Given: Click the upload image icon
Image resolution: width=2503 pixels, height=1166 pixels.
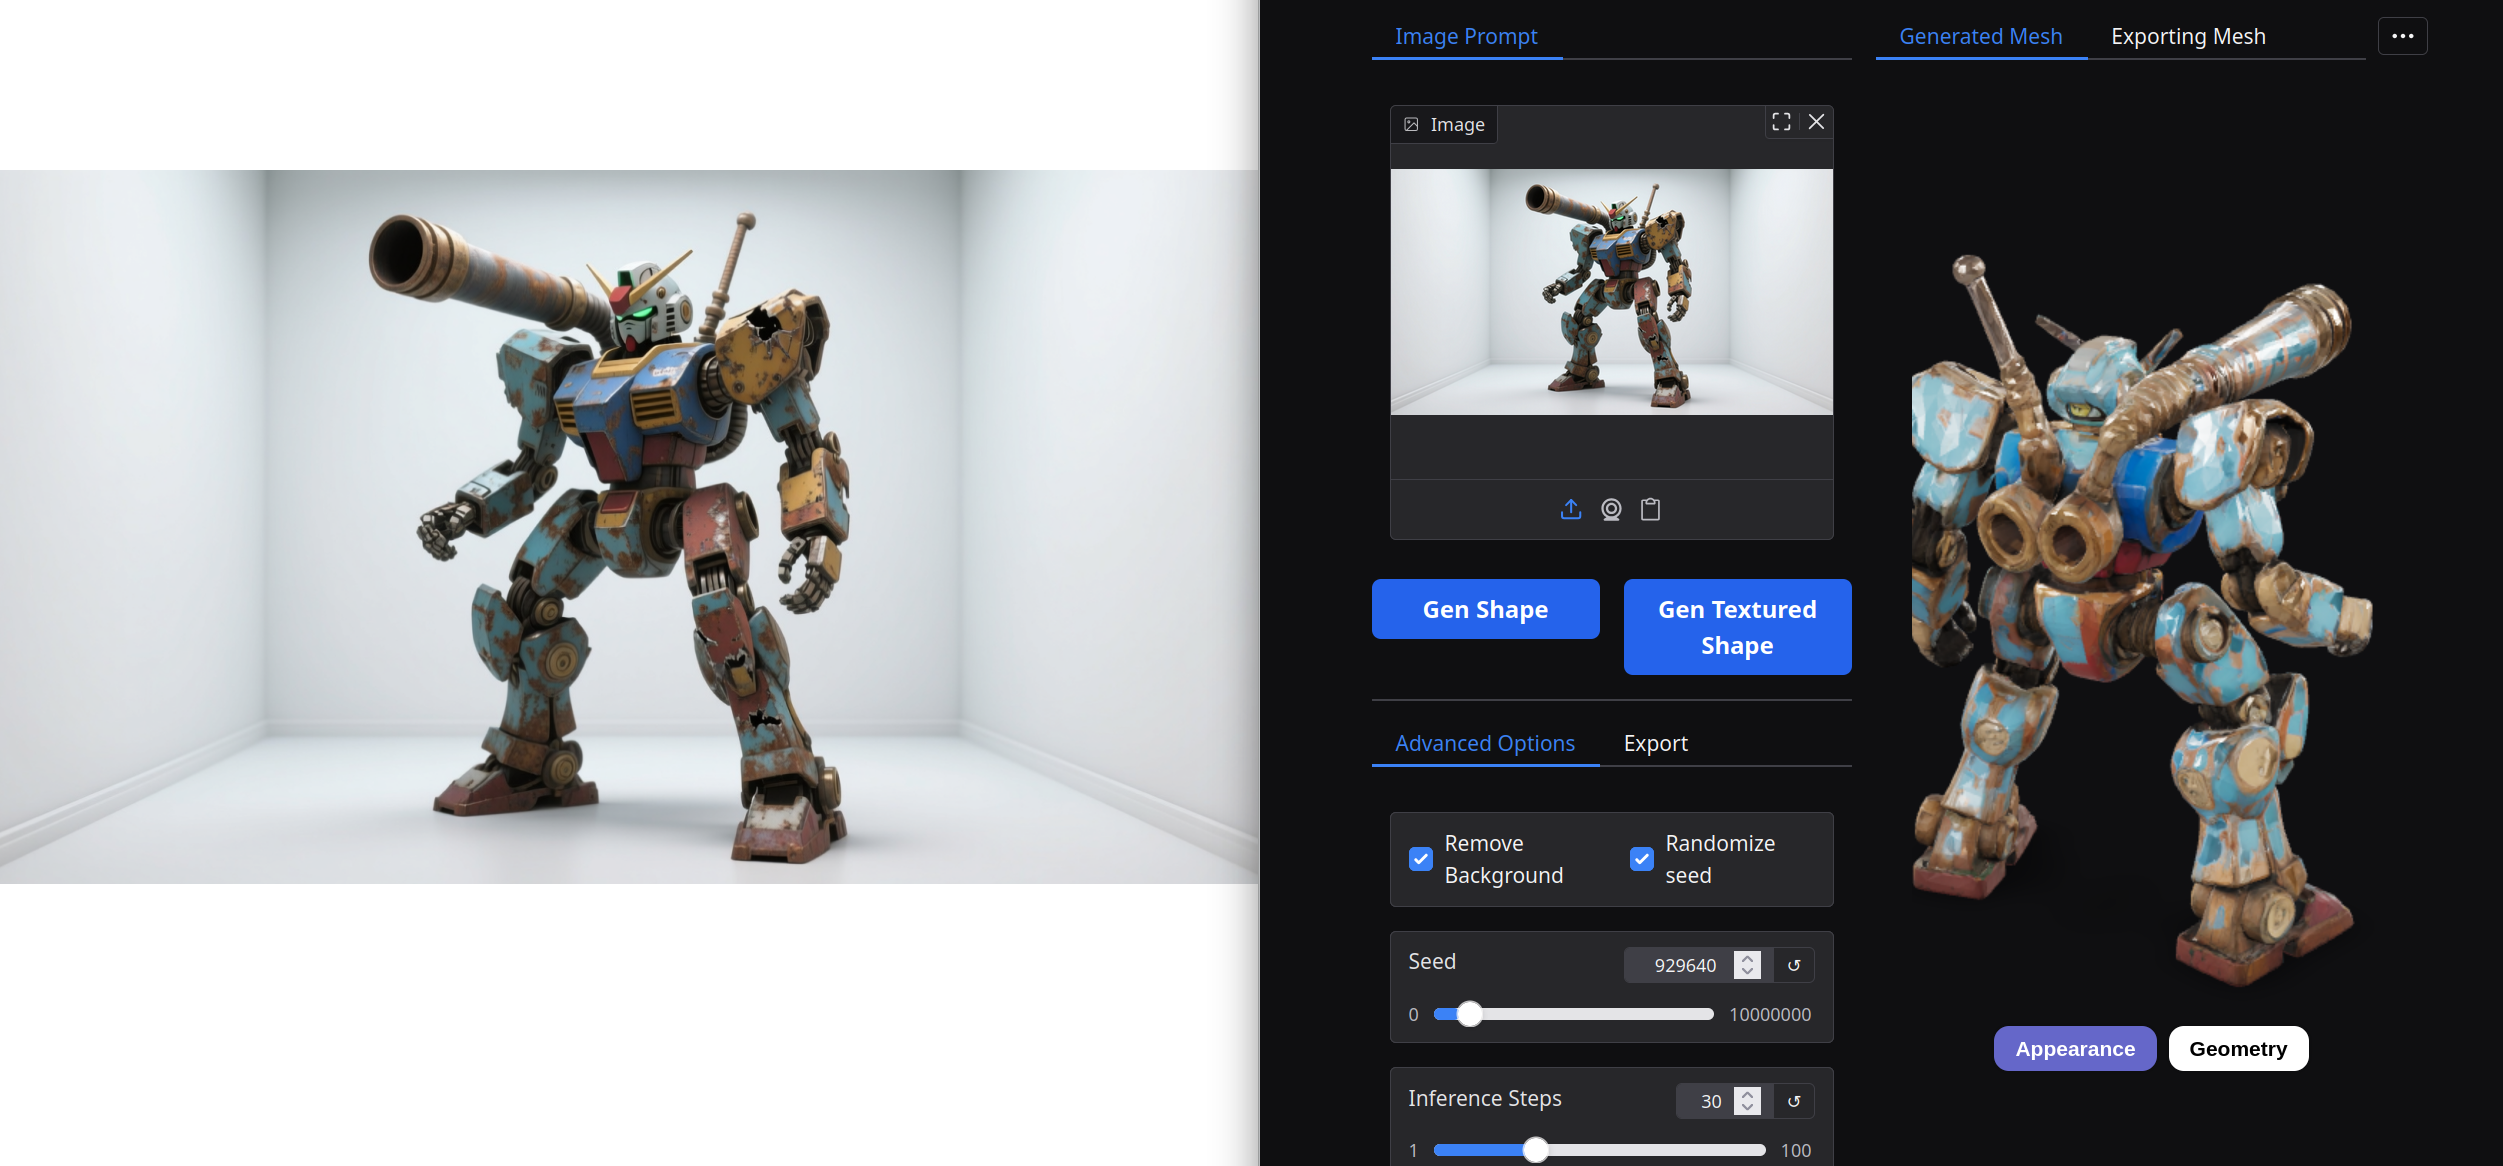Looking at the screenshot, I should point(1571,510).
